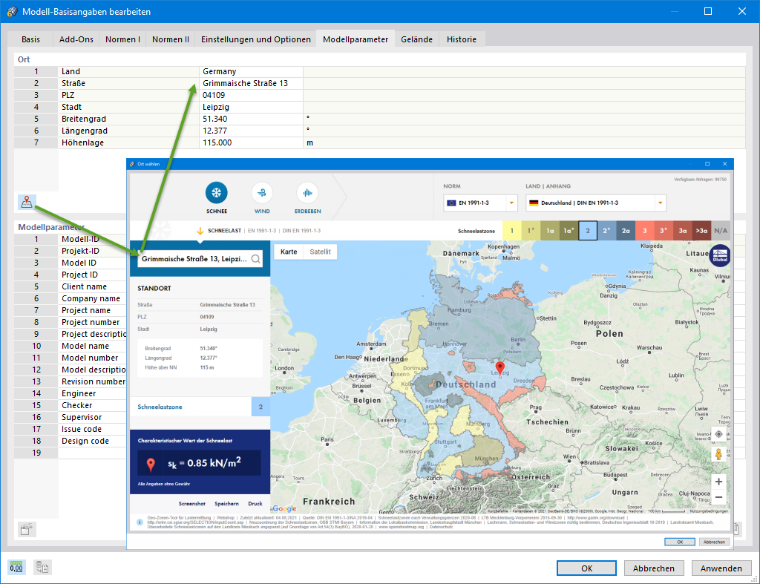Screen dimensions: 760x584
Task: Select the Client name parameter row
Action: [70, 286]
